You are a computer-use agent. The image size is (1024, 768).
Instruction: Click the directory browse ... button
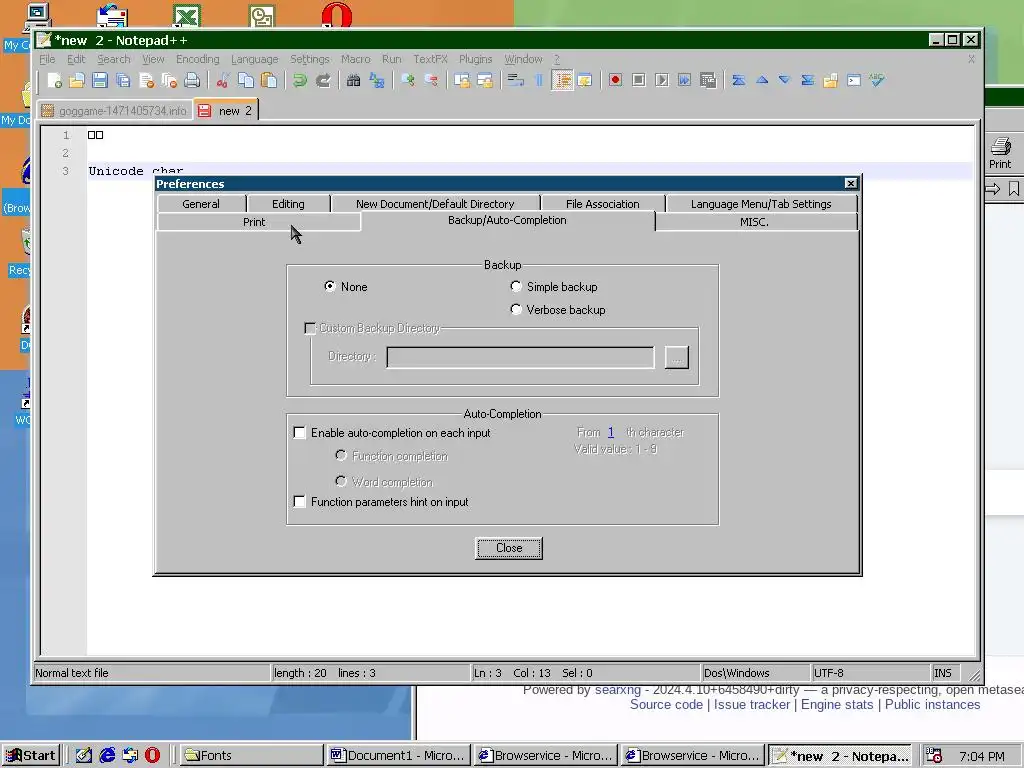(677, 357)
